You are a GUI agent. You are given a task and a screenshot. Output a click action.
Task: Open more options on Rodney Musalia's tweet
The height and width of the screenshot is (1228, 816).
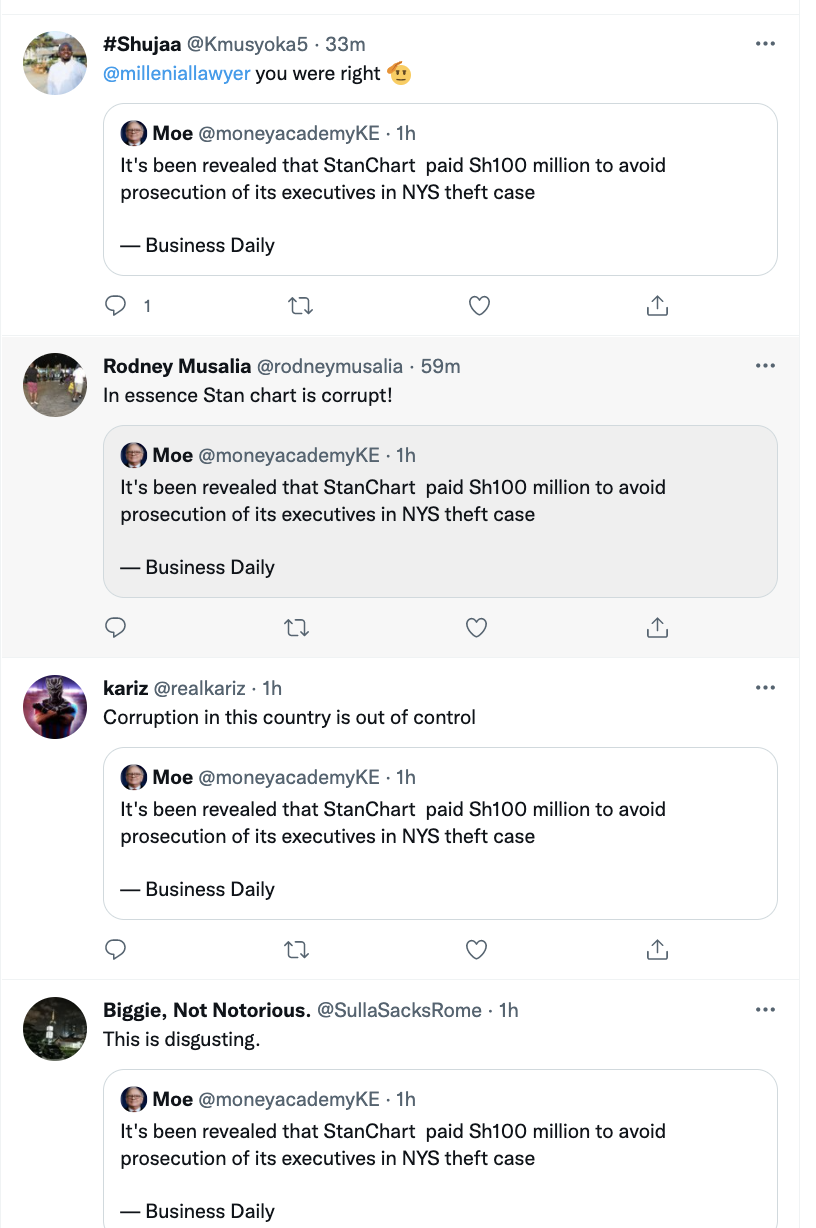coord(765,366)
